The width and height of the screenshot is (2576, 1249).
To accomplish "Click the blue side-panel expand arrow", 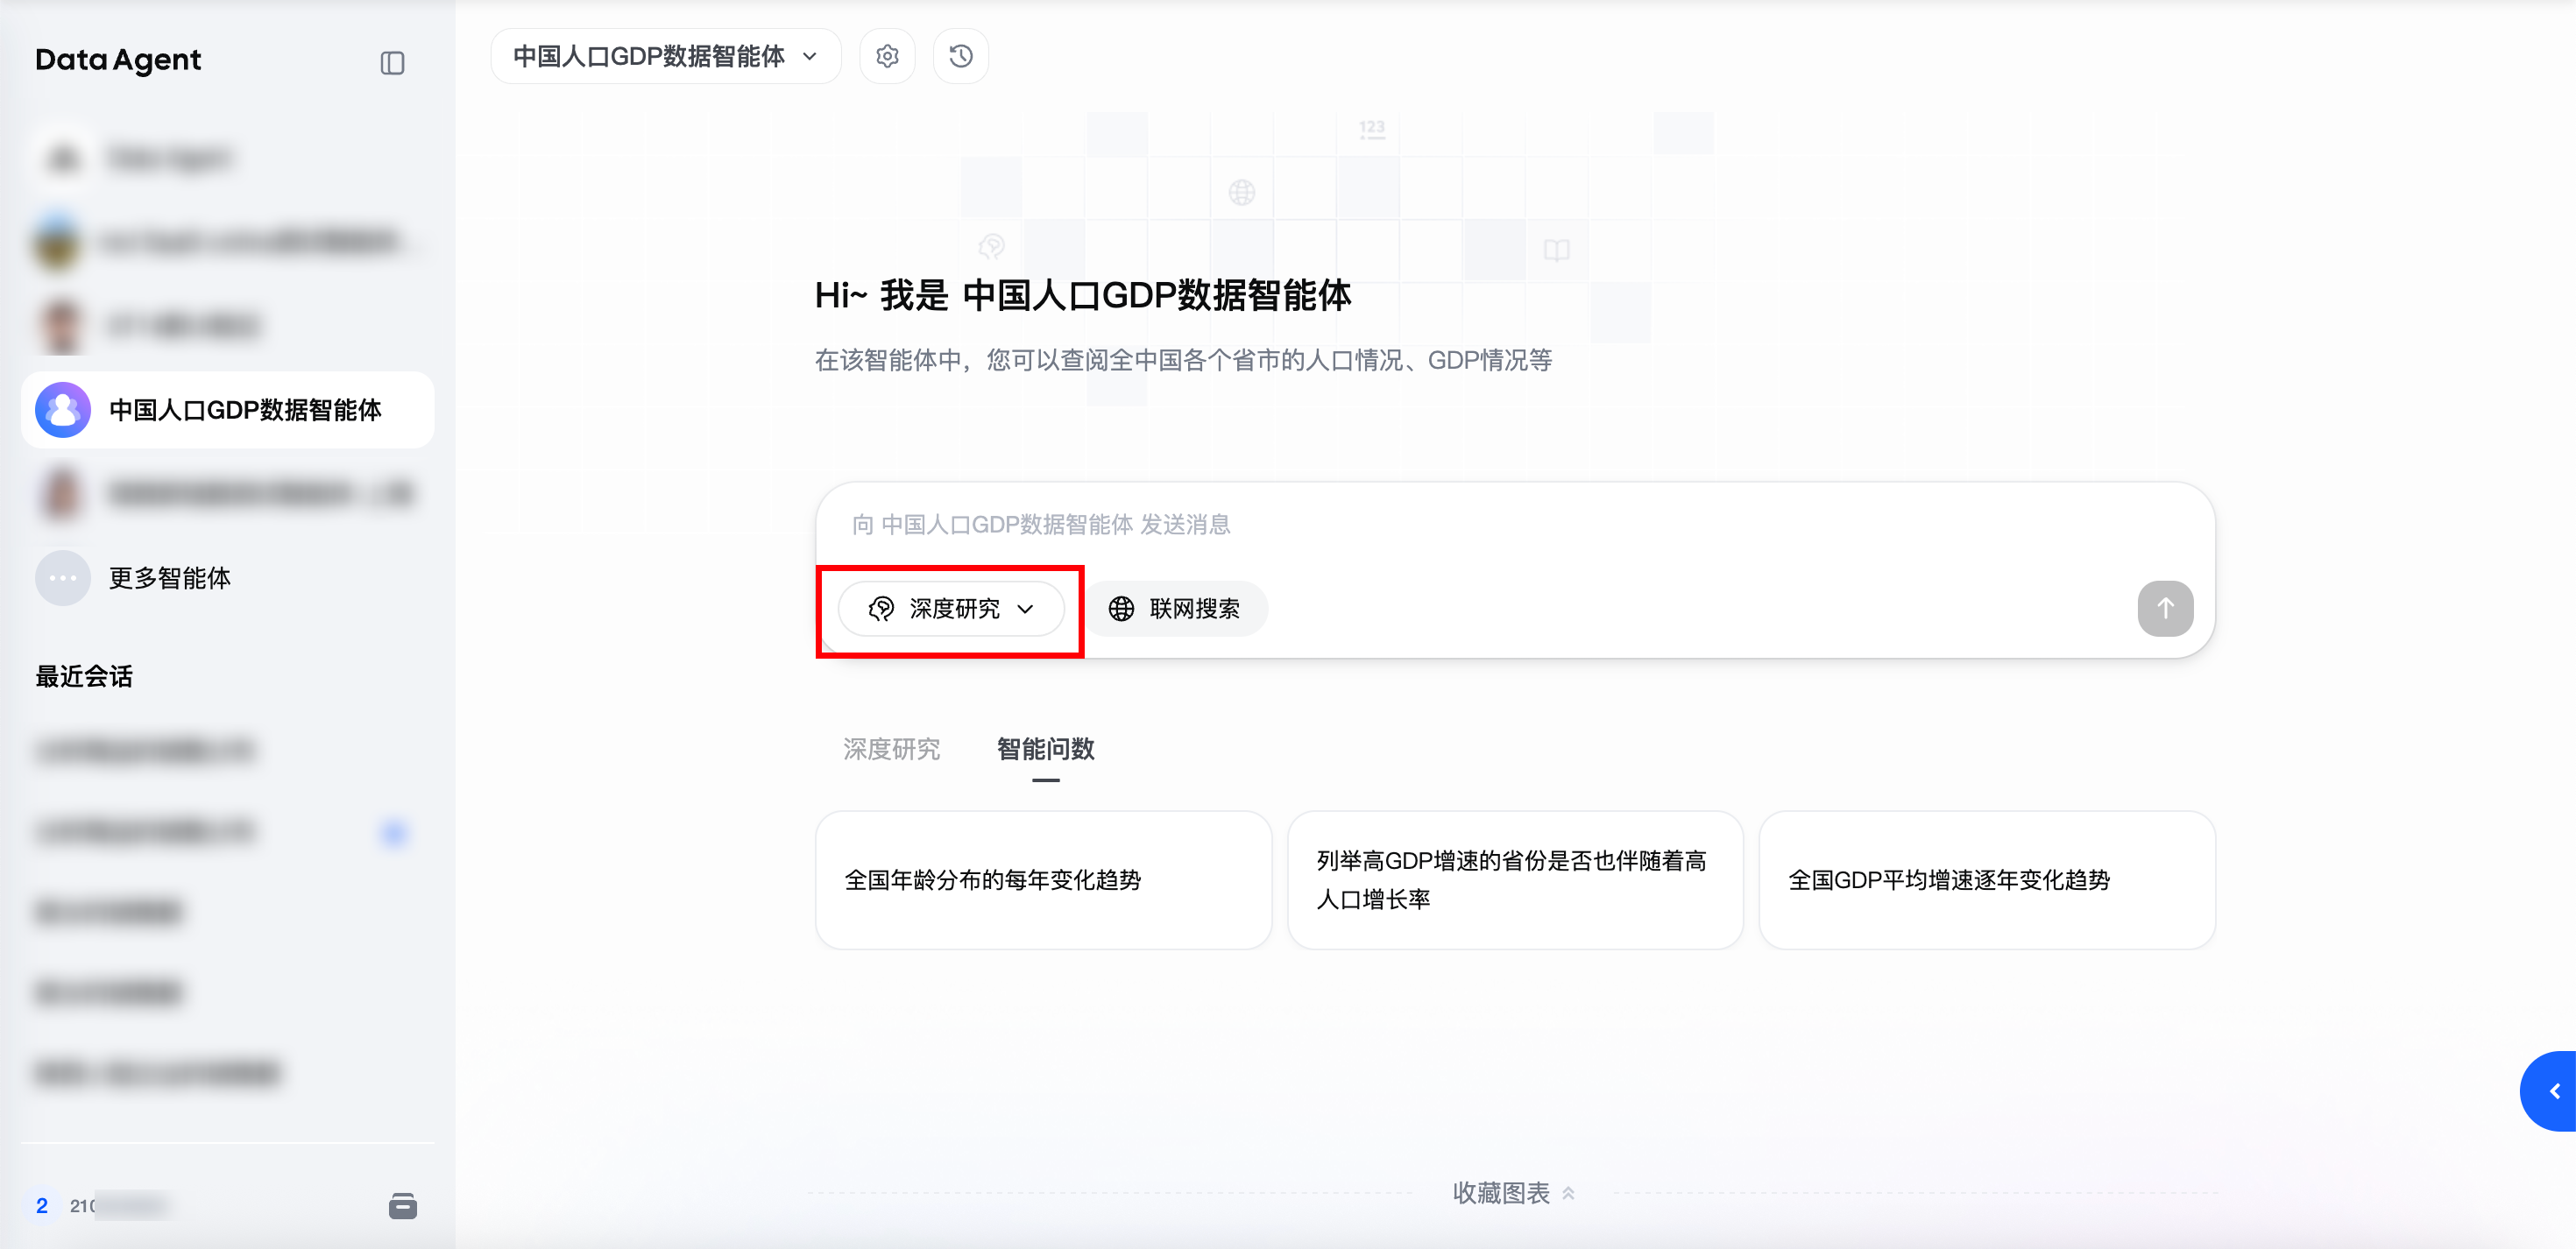I will [x=2553, y=1091].
